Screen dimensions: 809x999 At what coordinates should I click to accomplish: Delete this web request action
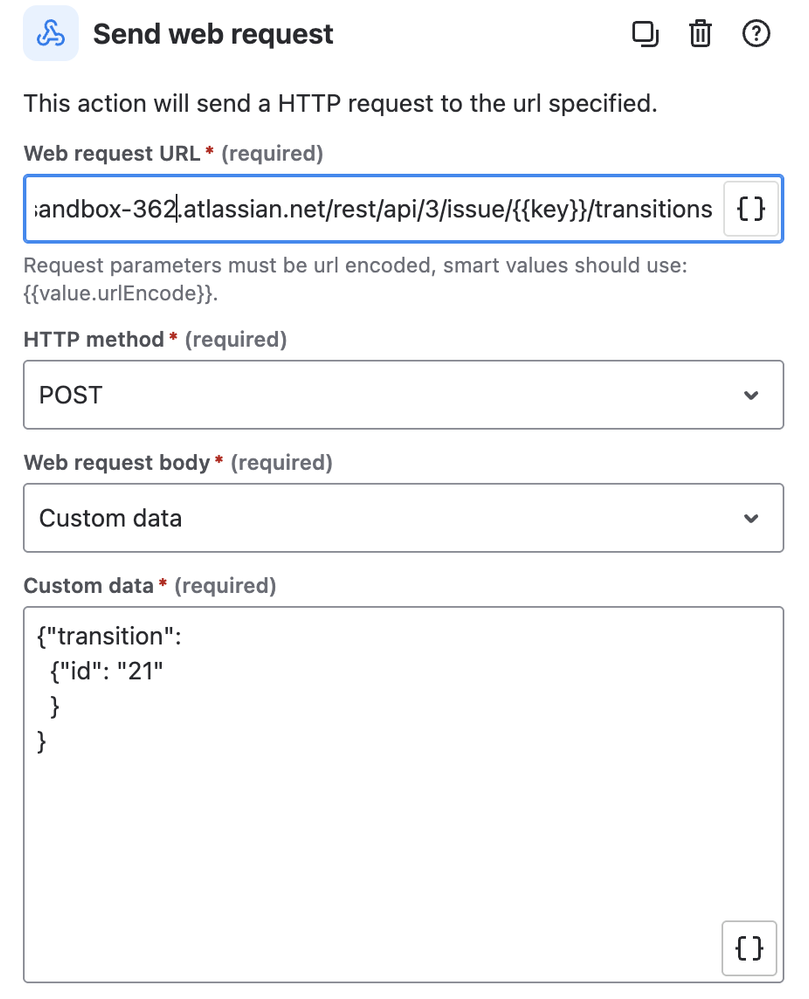pyautogui.click(x=700, y=34)
